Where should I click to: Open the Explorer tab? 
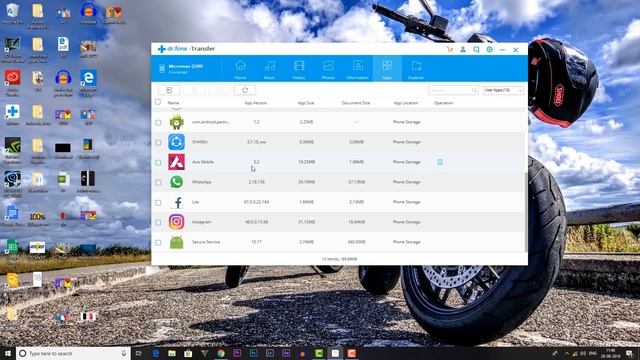(x=416, y=69)
